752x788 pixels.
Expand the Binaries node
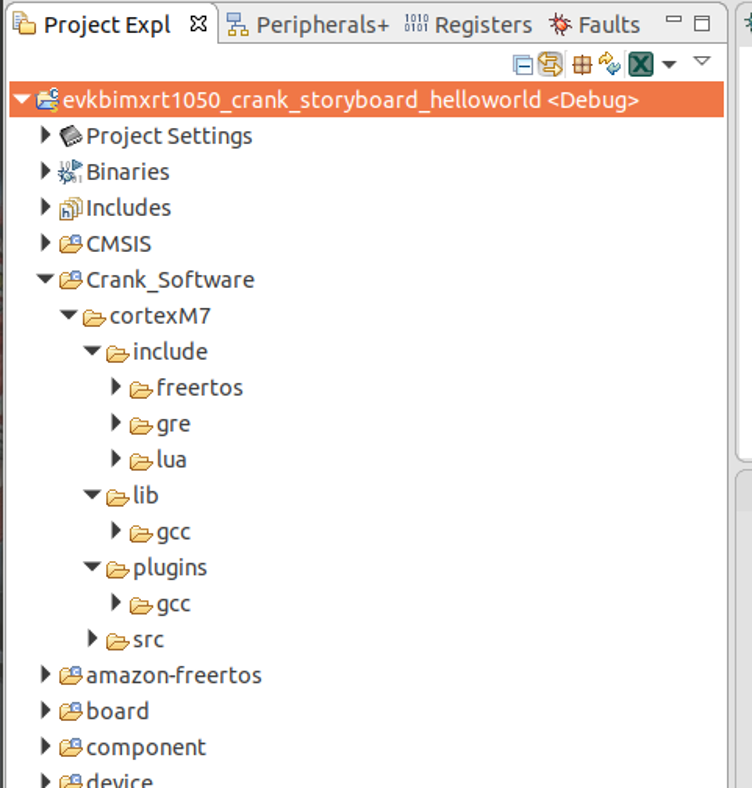tap(46, 171)
